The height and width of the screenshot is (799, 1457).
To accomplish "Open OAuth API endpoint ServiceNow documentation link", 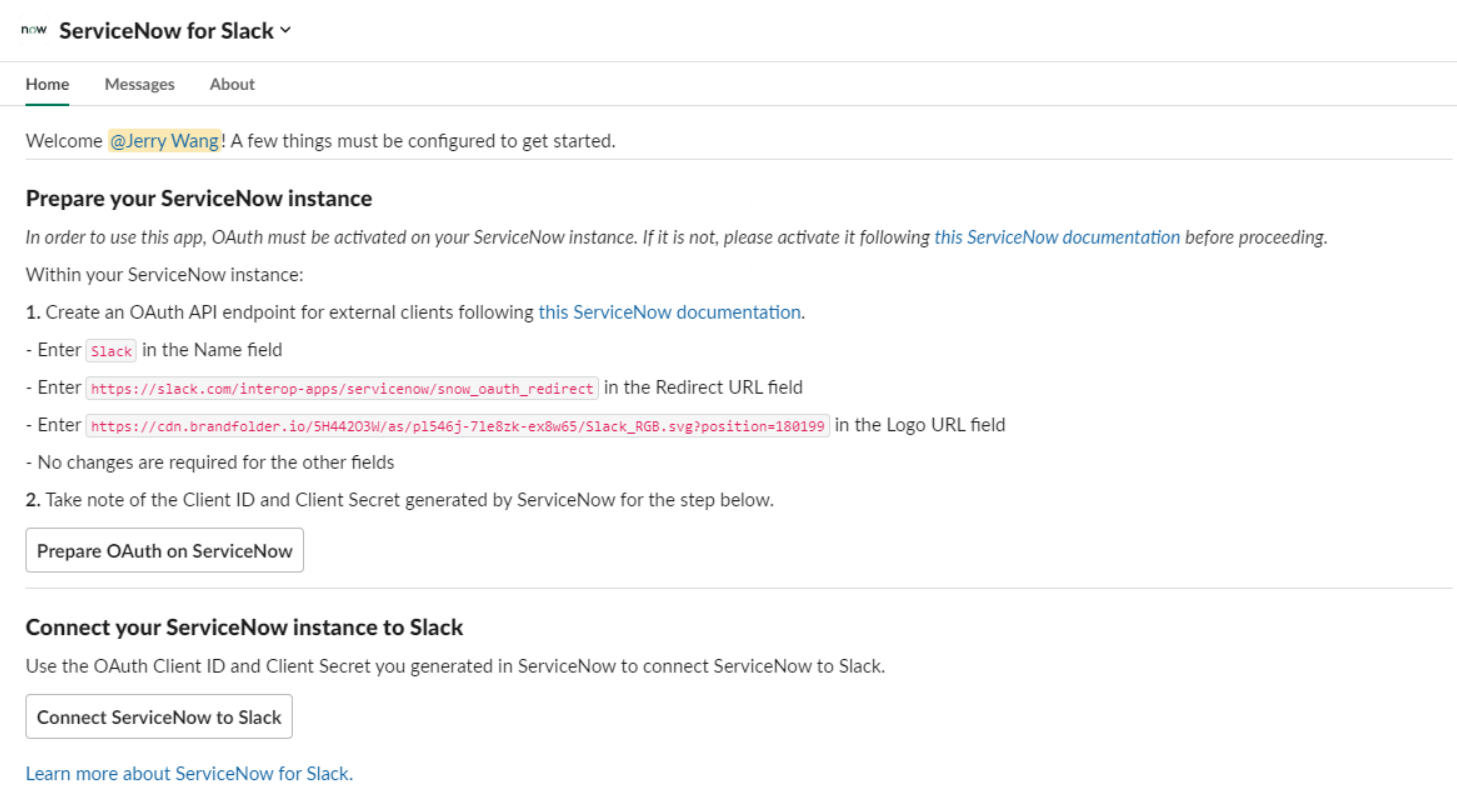I will click(670, 312).
